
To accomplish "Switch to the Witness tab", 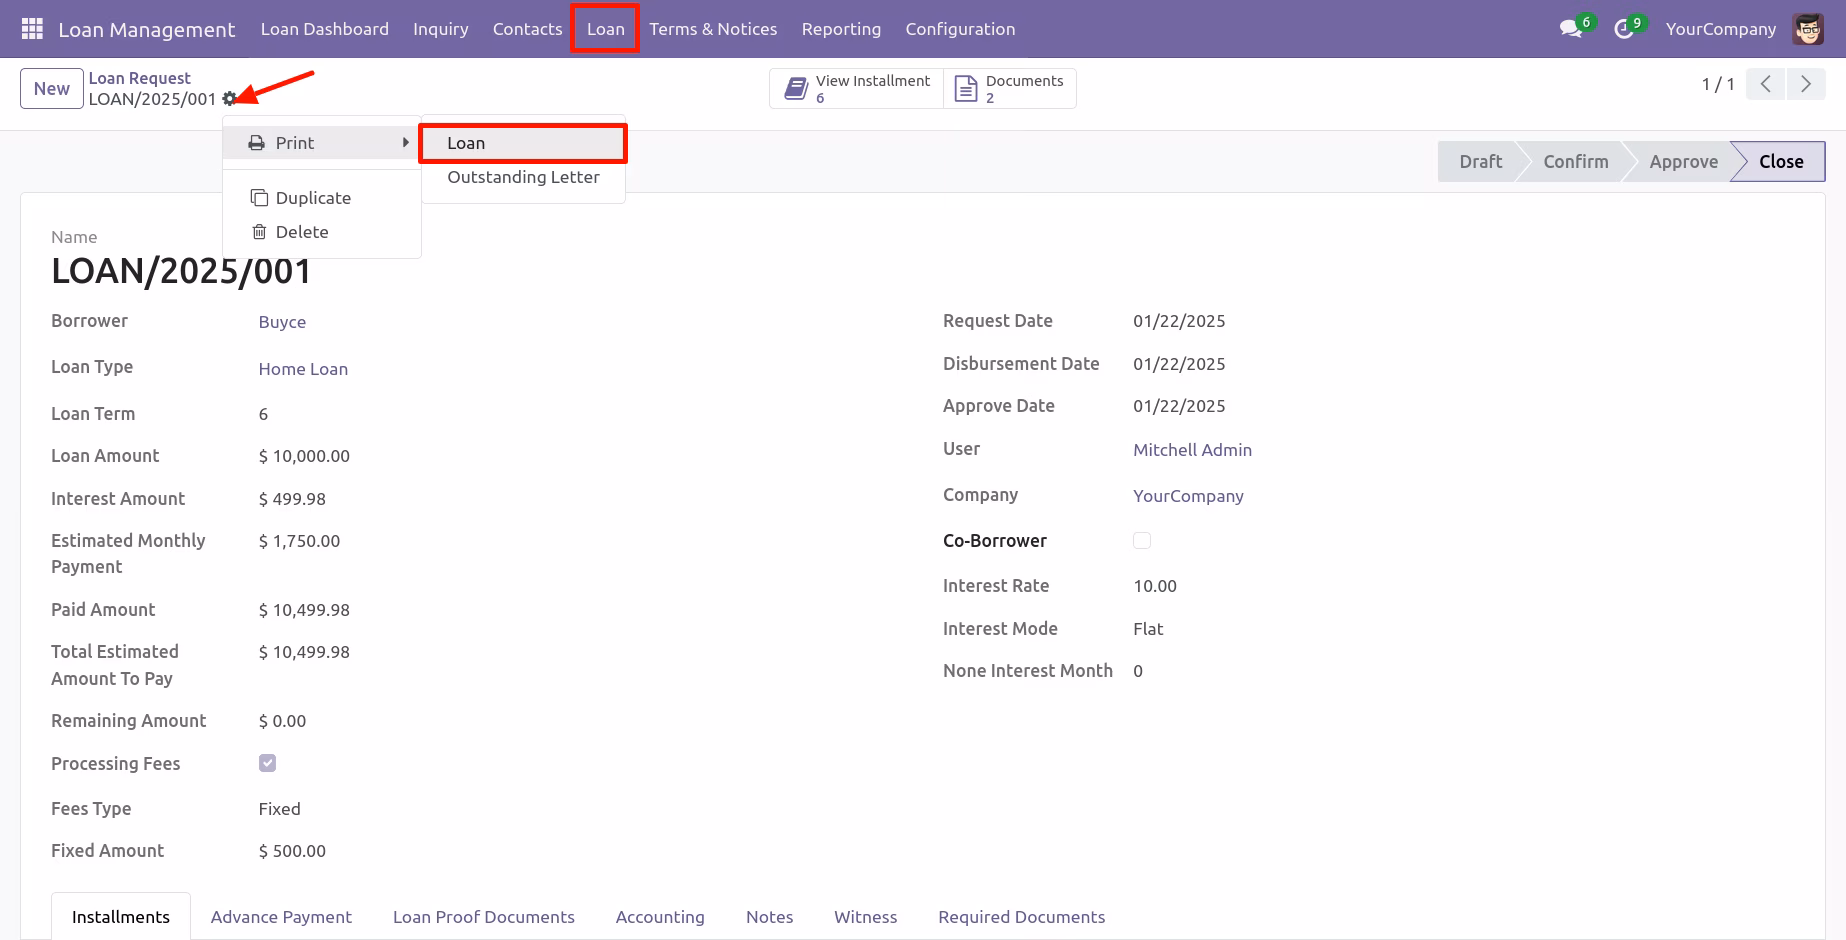I will 866,917.
